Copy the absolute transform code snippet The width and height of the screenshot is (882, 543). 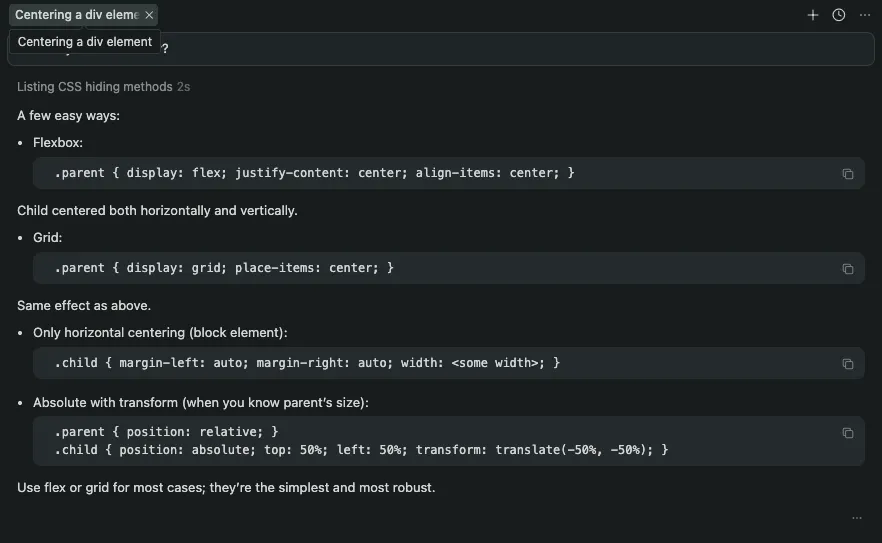tap(847, 433)
